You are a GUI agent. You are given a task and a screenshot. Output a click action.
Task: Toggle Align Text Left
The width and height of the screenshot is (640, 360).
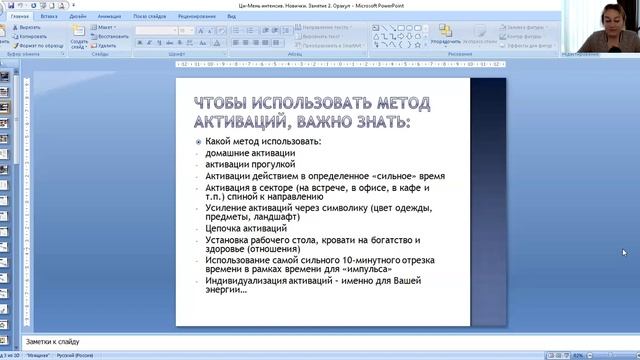[x=236, y=42]
